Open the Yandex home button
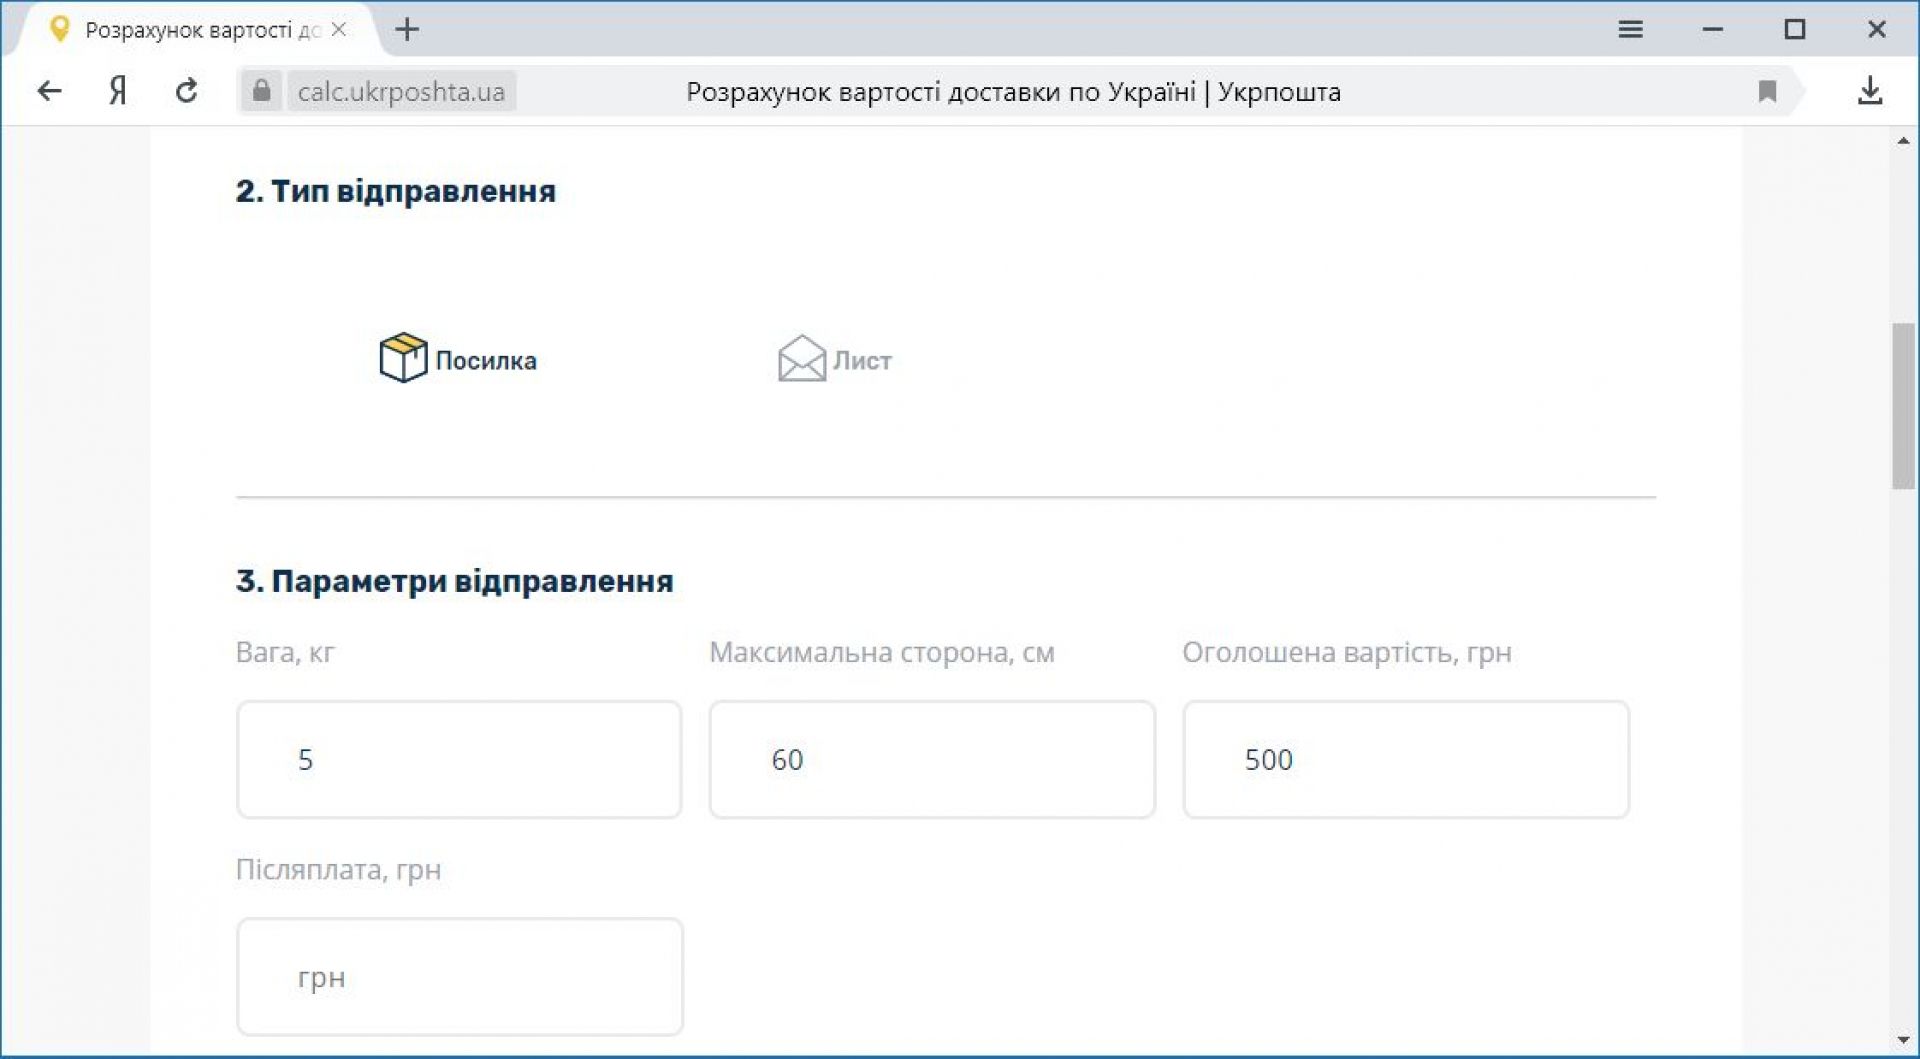Viewport: 1920px width, 1059px height. click(x=118, y=91)
